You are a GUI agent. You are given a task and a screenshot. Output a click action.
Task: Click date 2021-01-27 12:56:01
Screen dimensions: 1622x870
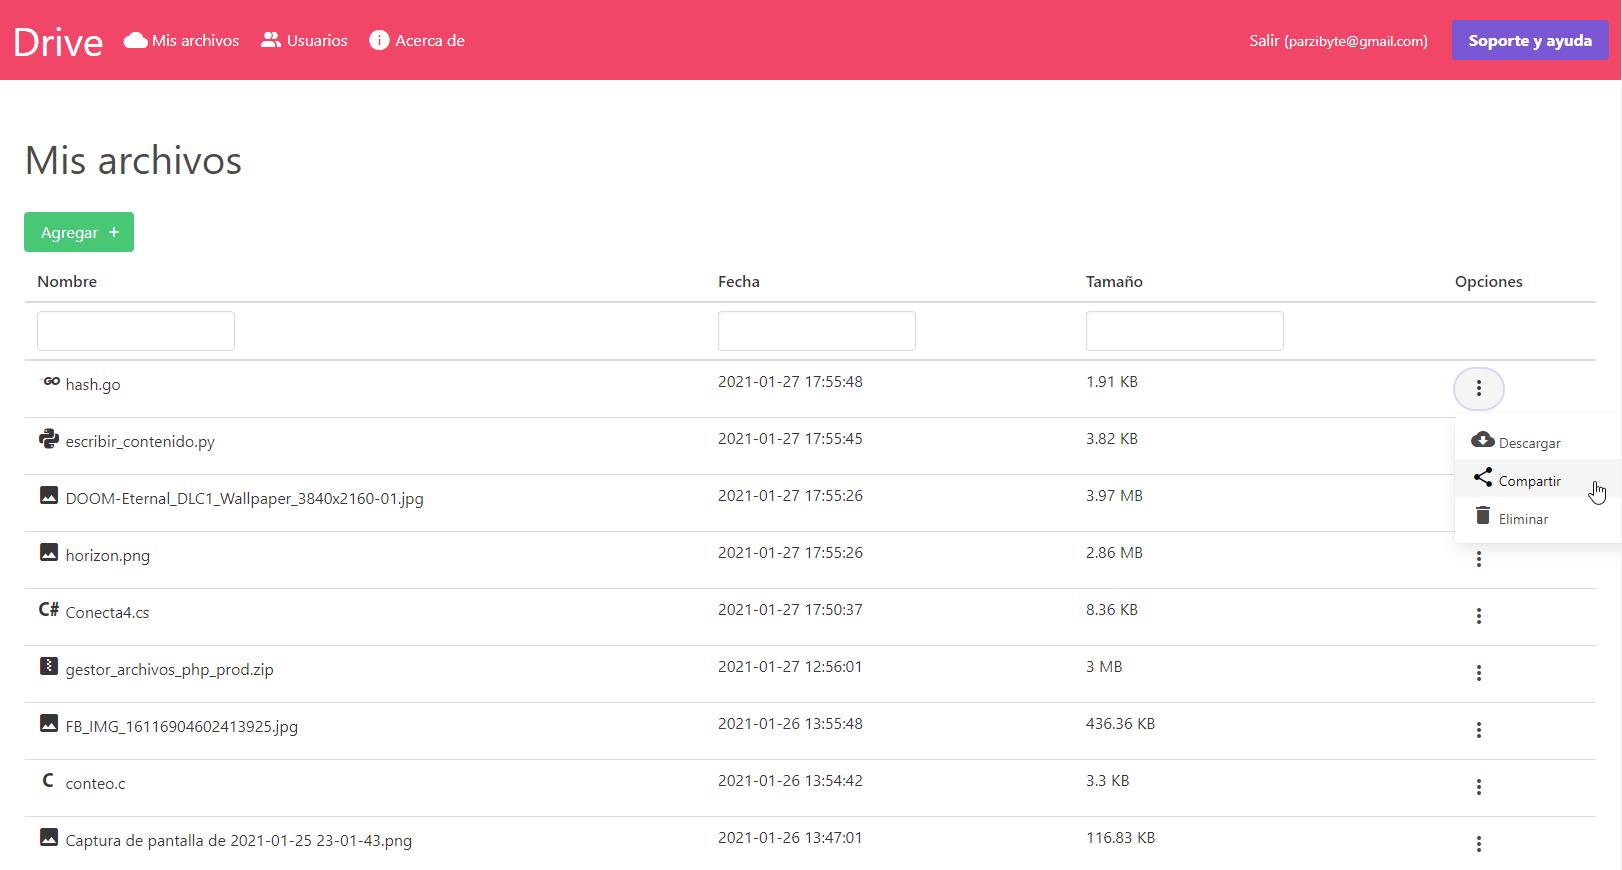coord(790,666)
